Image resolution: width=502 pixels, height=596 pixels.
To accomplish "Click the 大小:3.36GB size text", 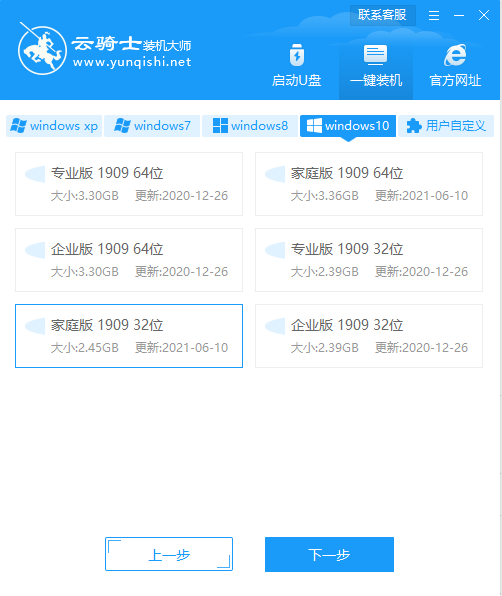I will 325,196.
